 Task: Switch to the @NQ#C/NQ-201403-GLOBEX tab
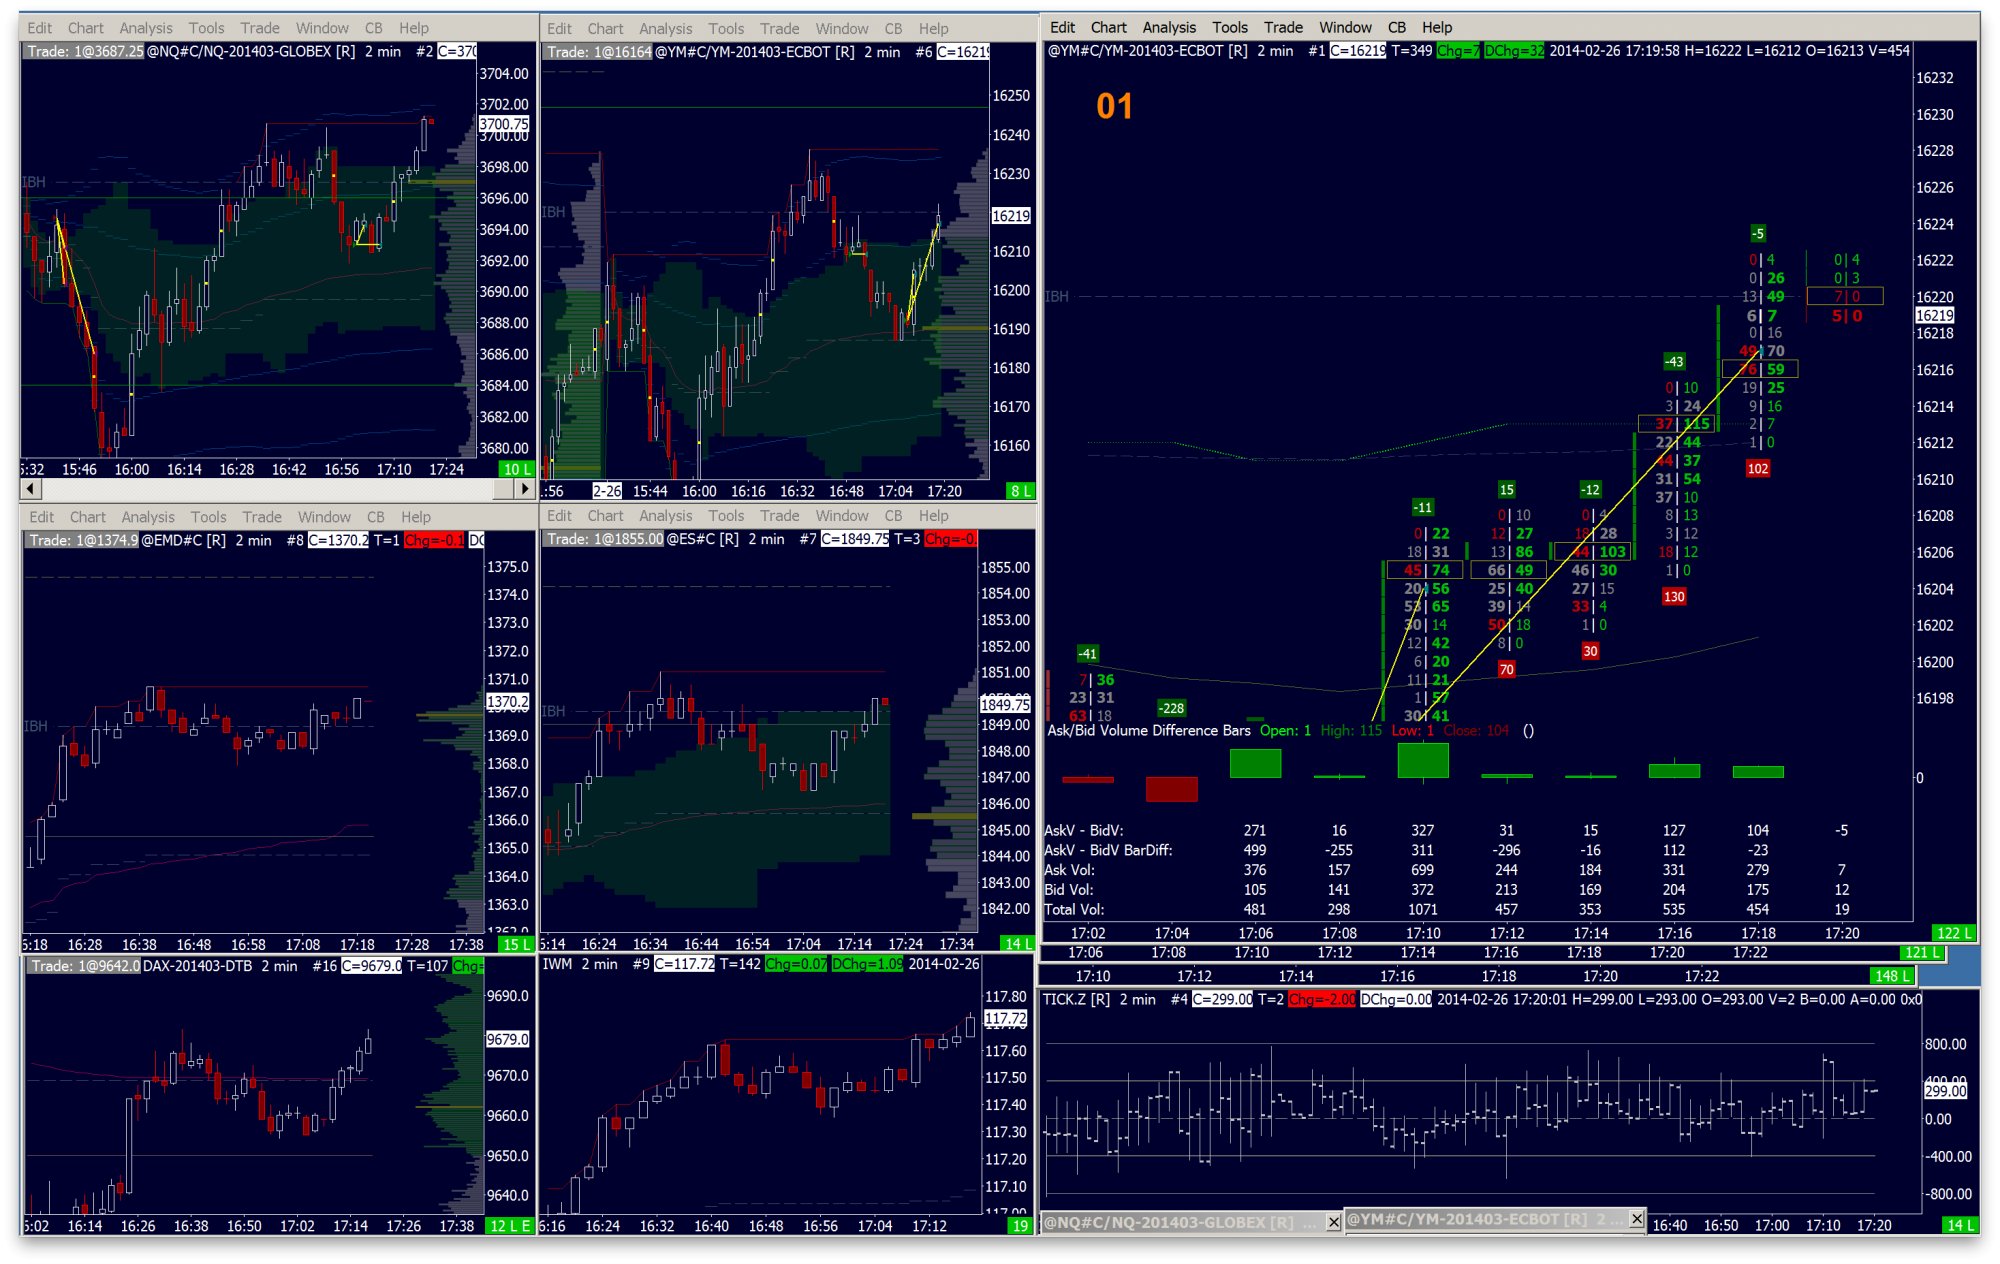click(1180, 1222)
